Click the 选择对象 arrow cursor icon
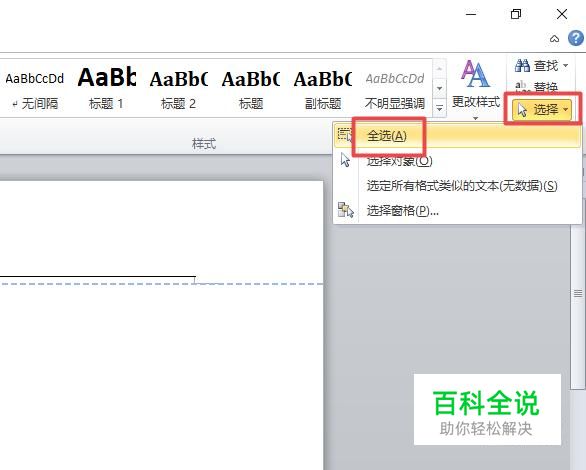The image size is (586, 470). click(x=345, y=160)
